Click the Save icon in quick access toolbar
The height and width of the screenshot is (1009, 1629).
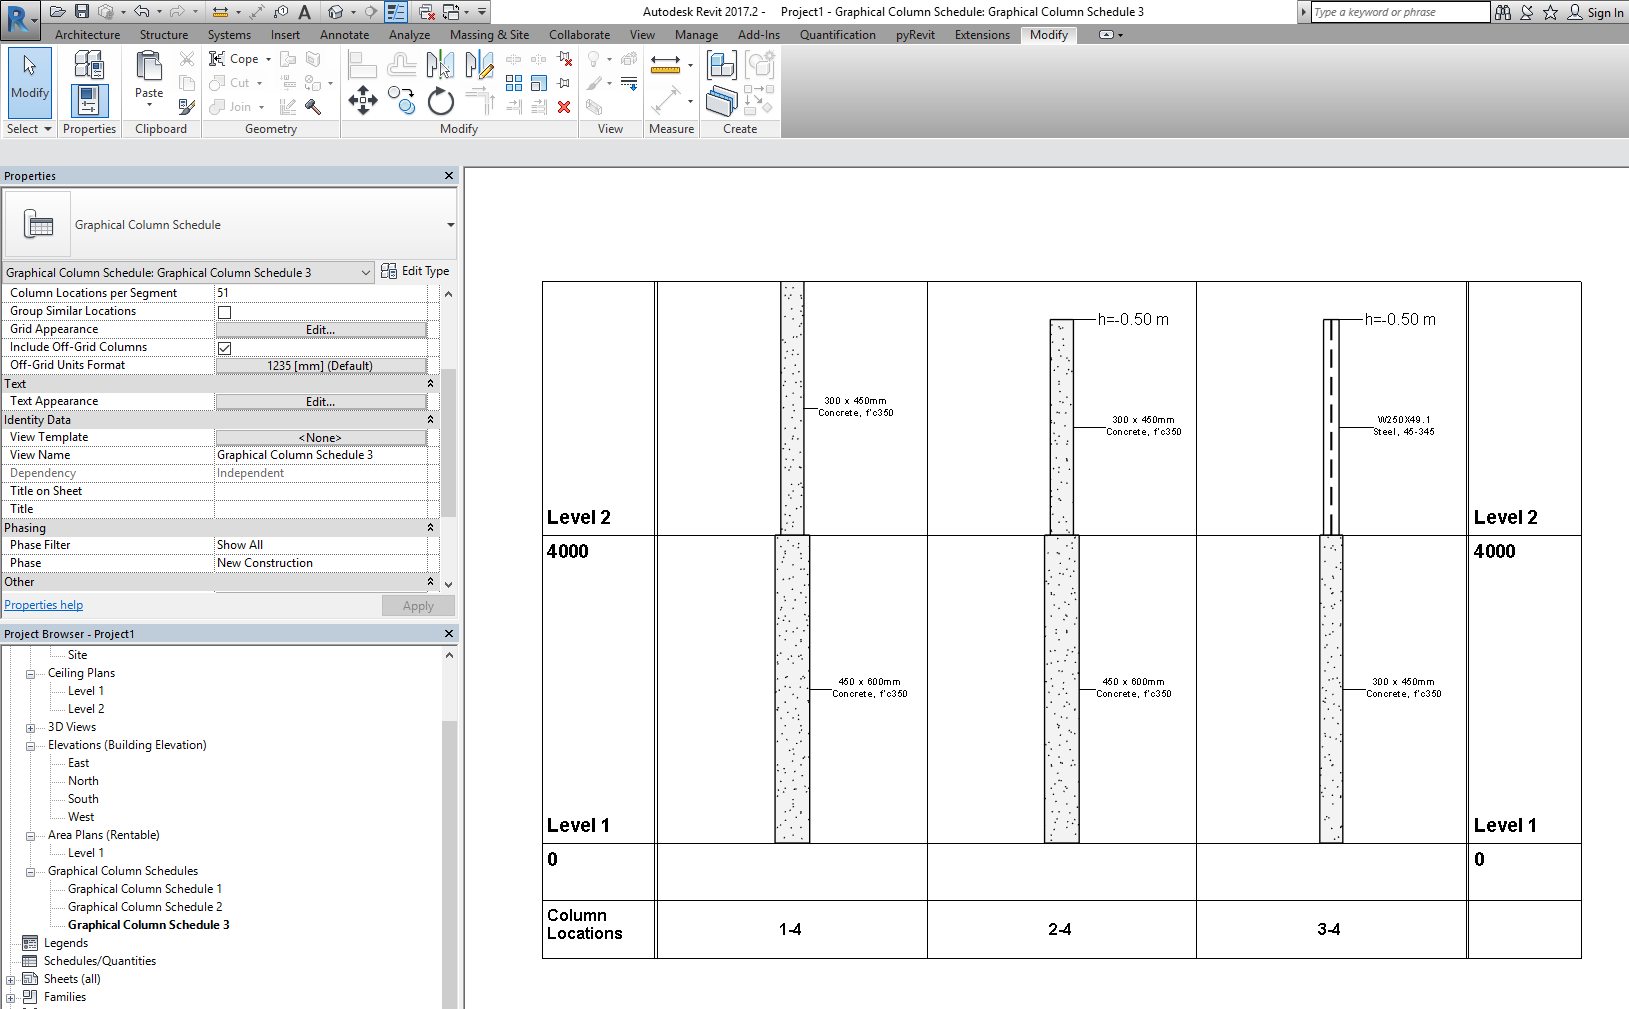(82, 12)
